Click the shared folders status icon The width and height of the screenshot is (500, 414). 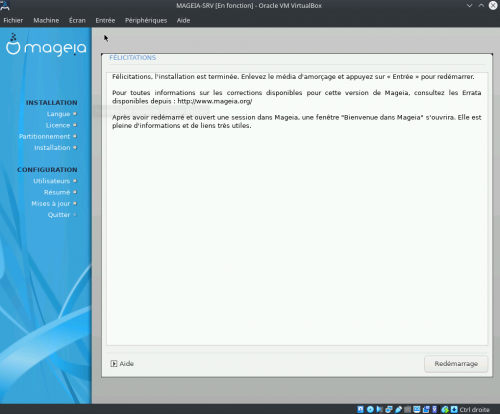pyautogui.click(x=407, y=409)
